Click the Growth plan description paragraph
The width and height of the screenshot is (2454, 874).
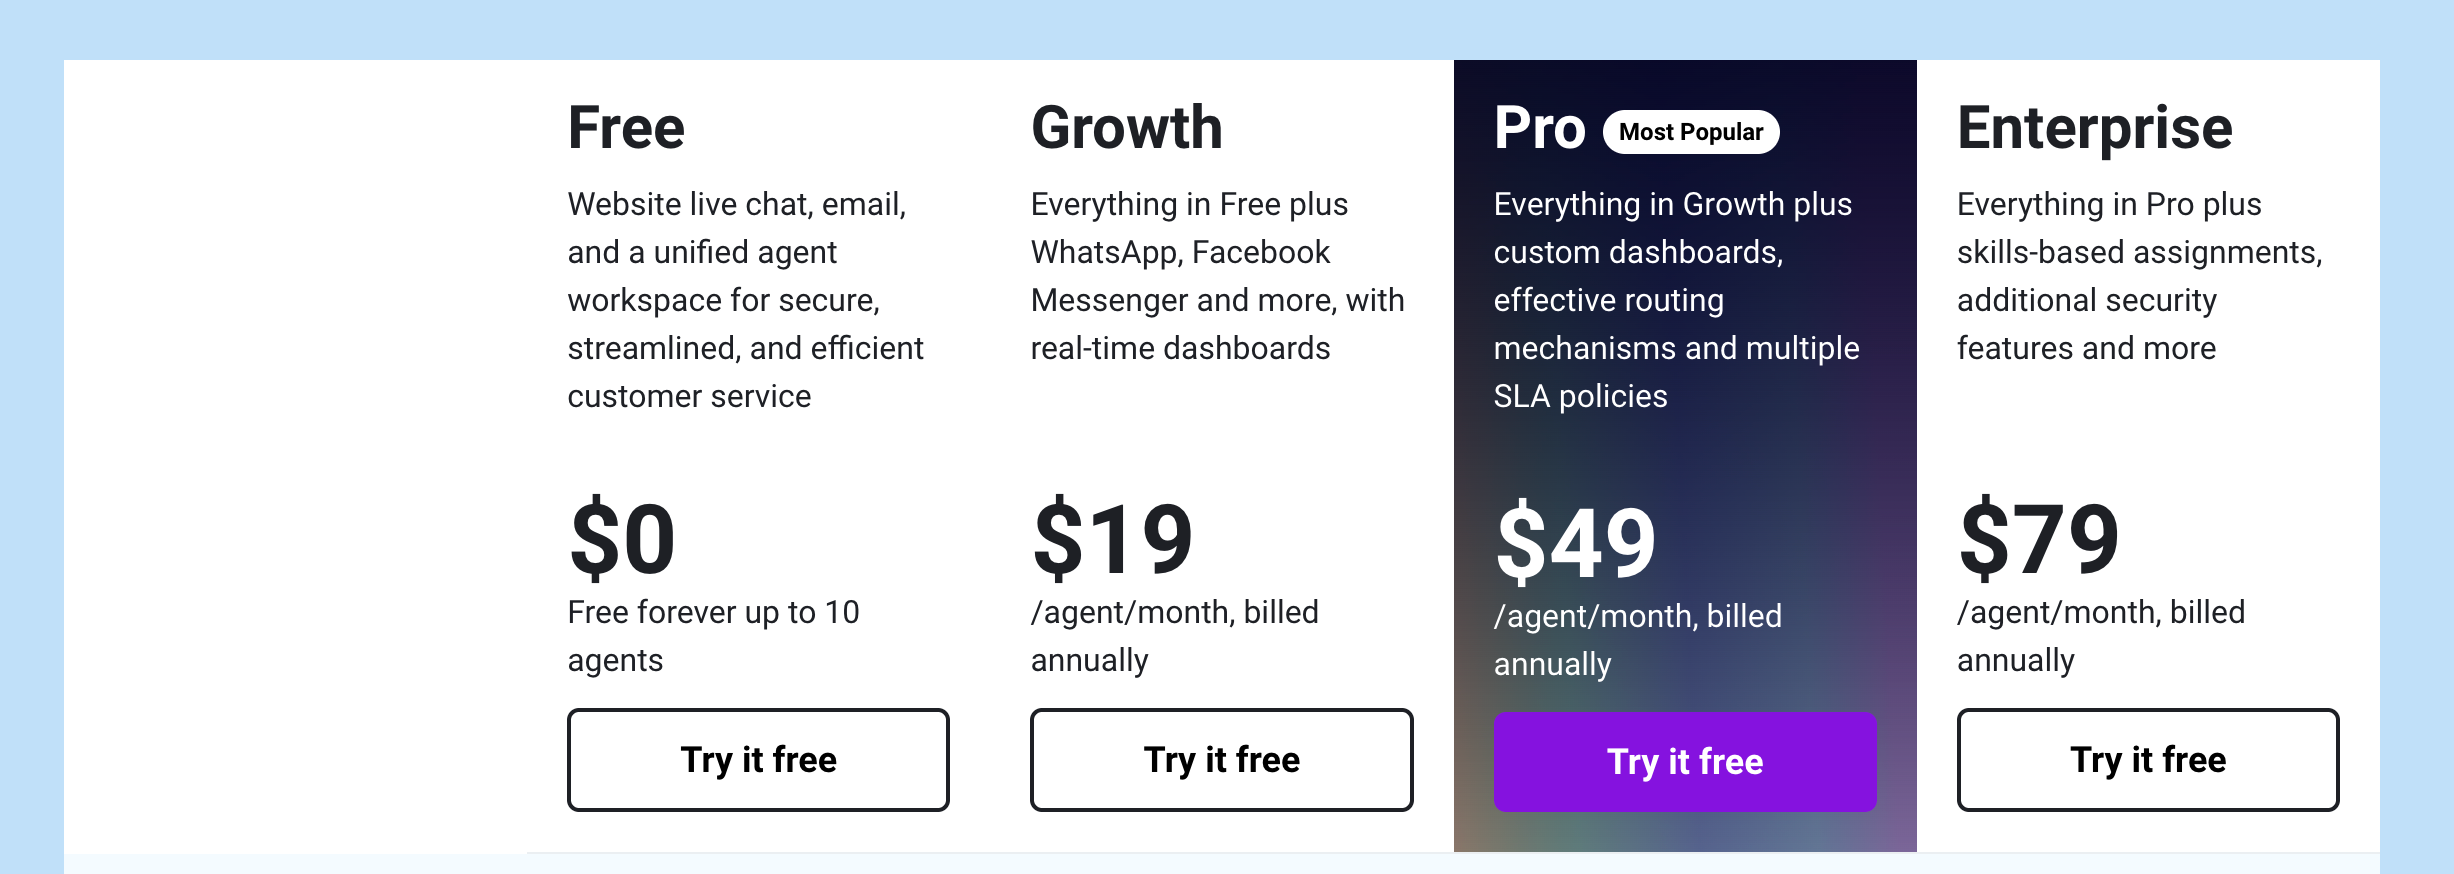pos(1217,276)
